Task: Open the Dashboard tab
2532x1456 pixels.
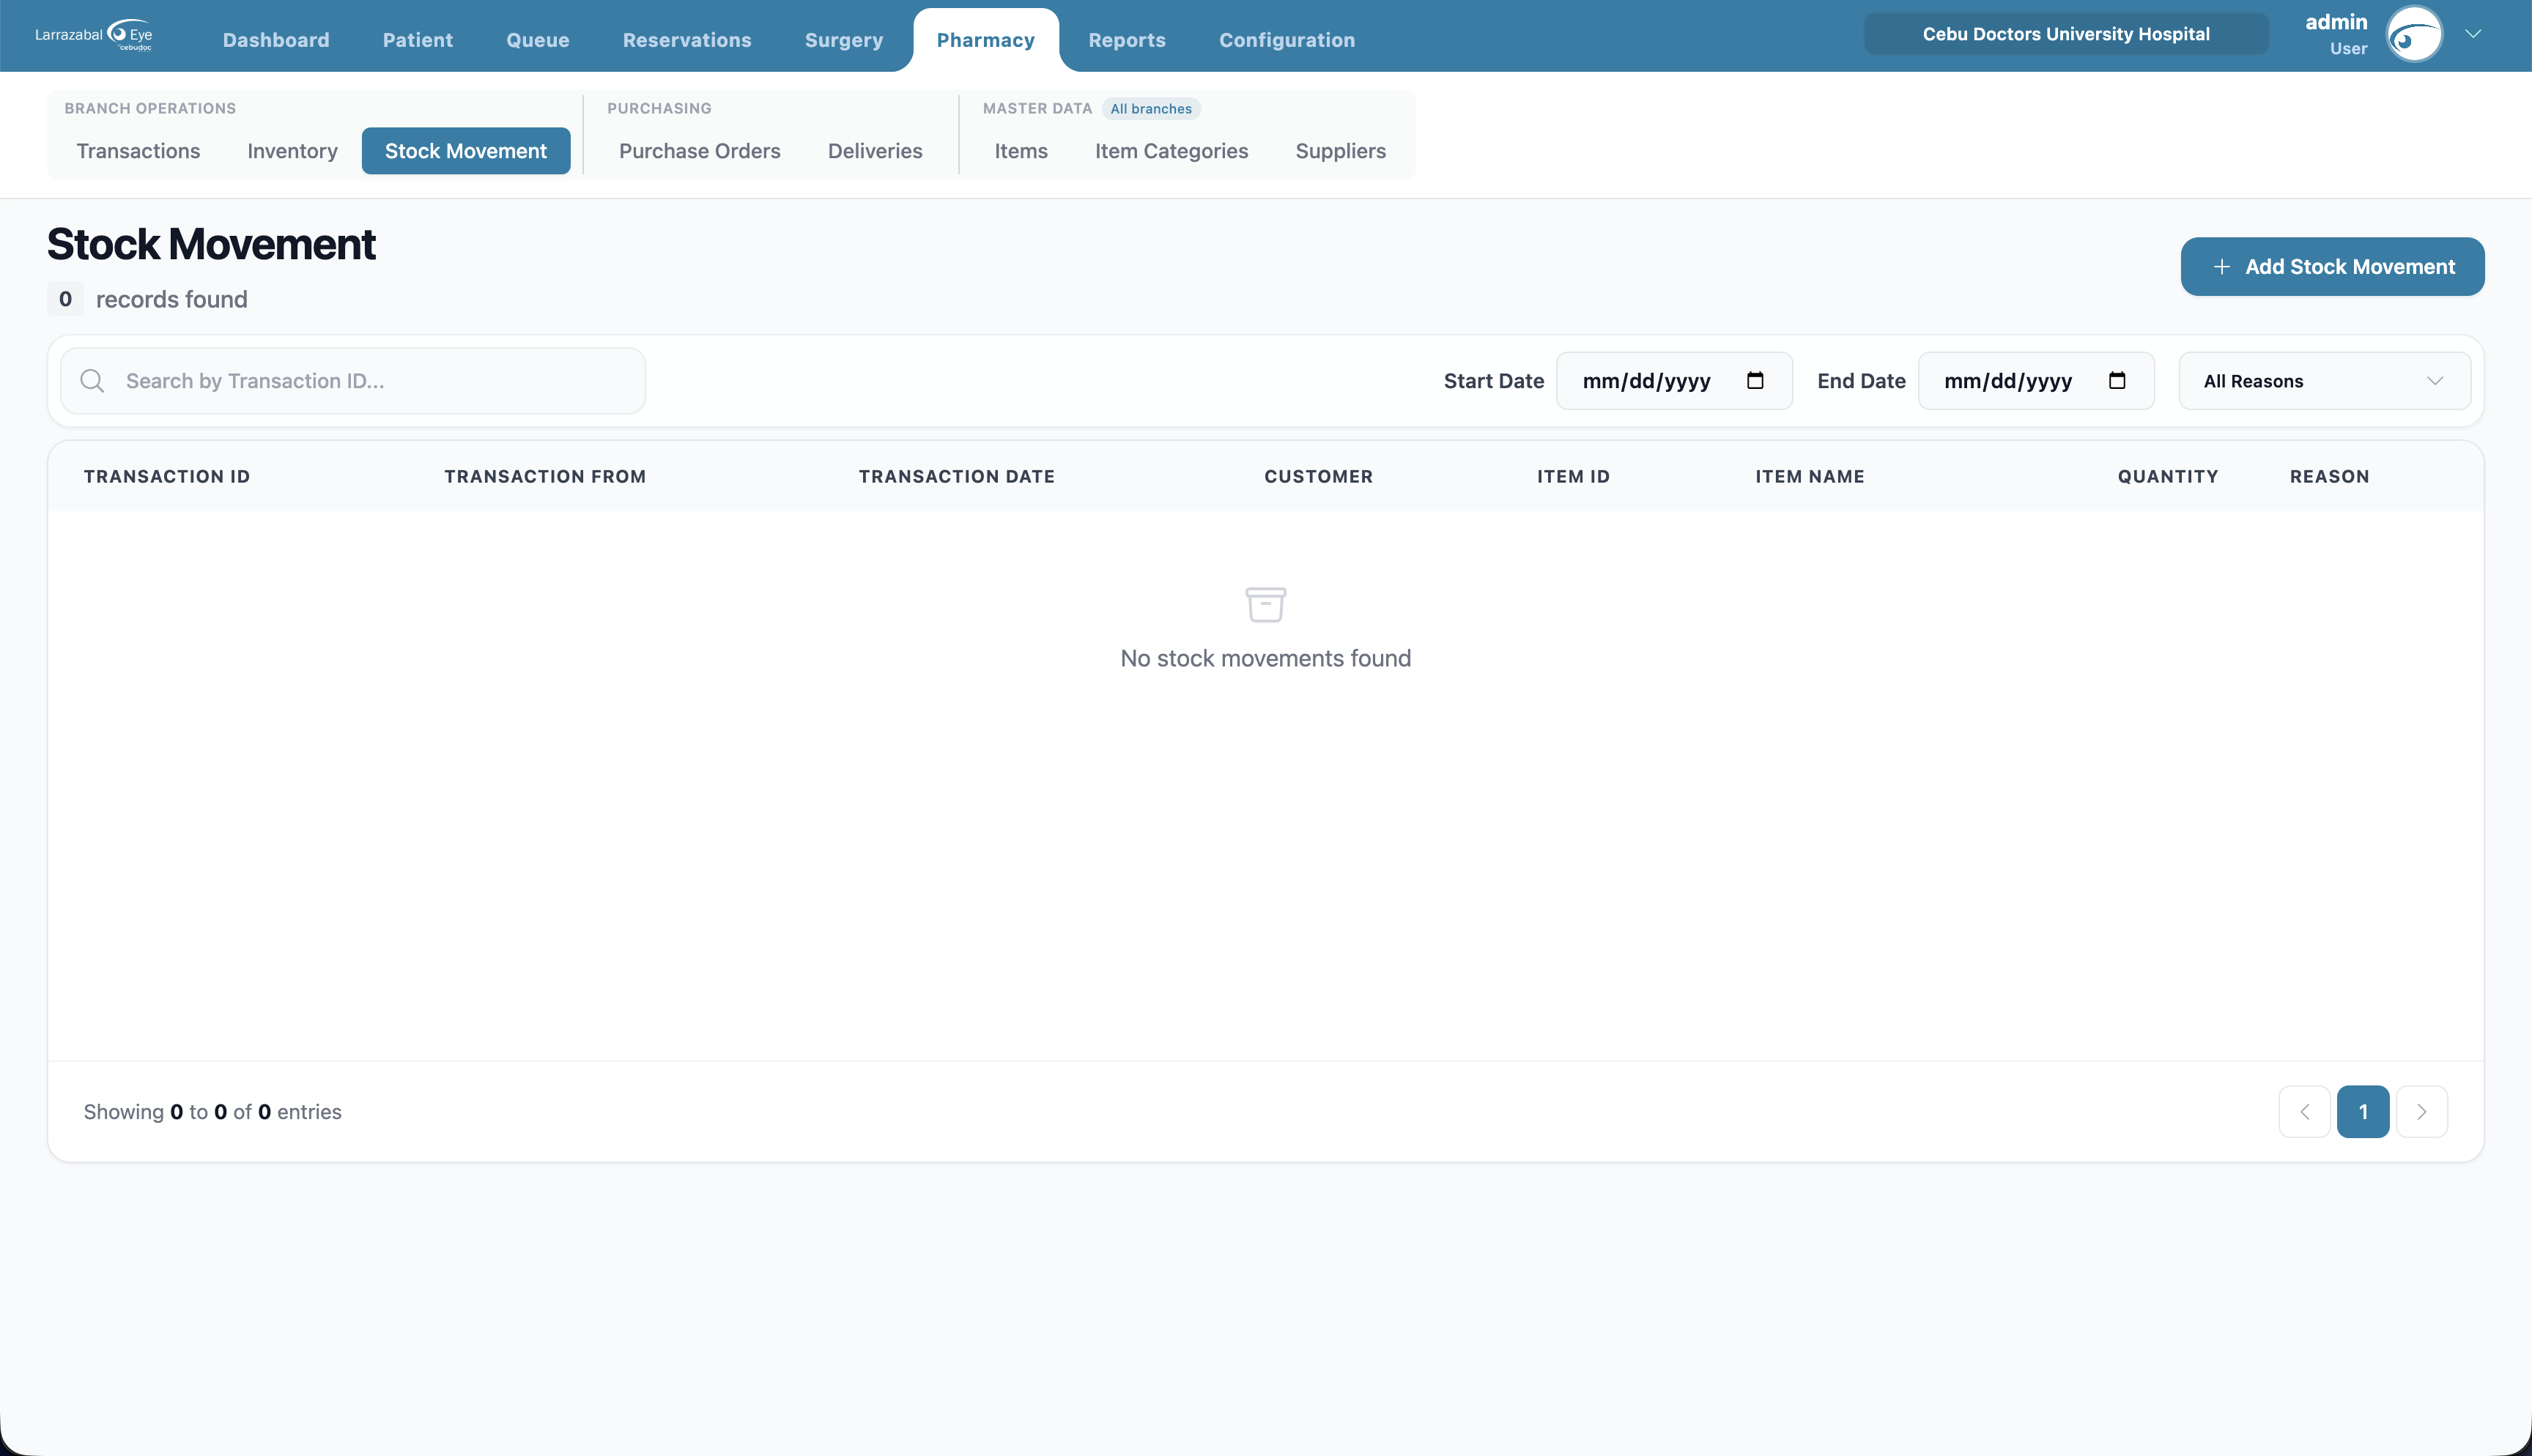Action: point(276,40)
